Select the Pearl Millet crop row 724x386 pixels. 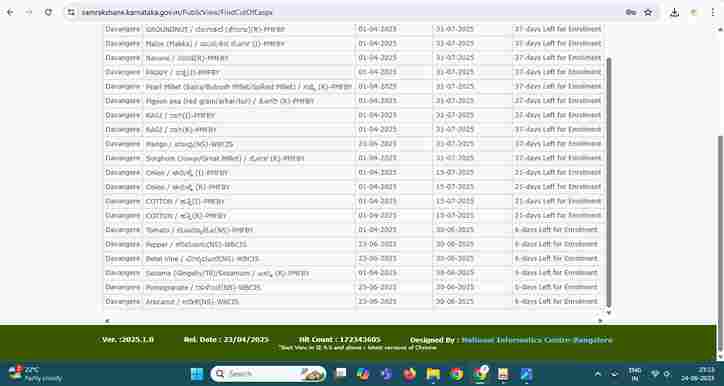(354, 86)
